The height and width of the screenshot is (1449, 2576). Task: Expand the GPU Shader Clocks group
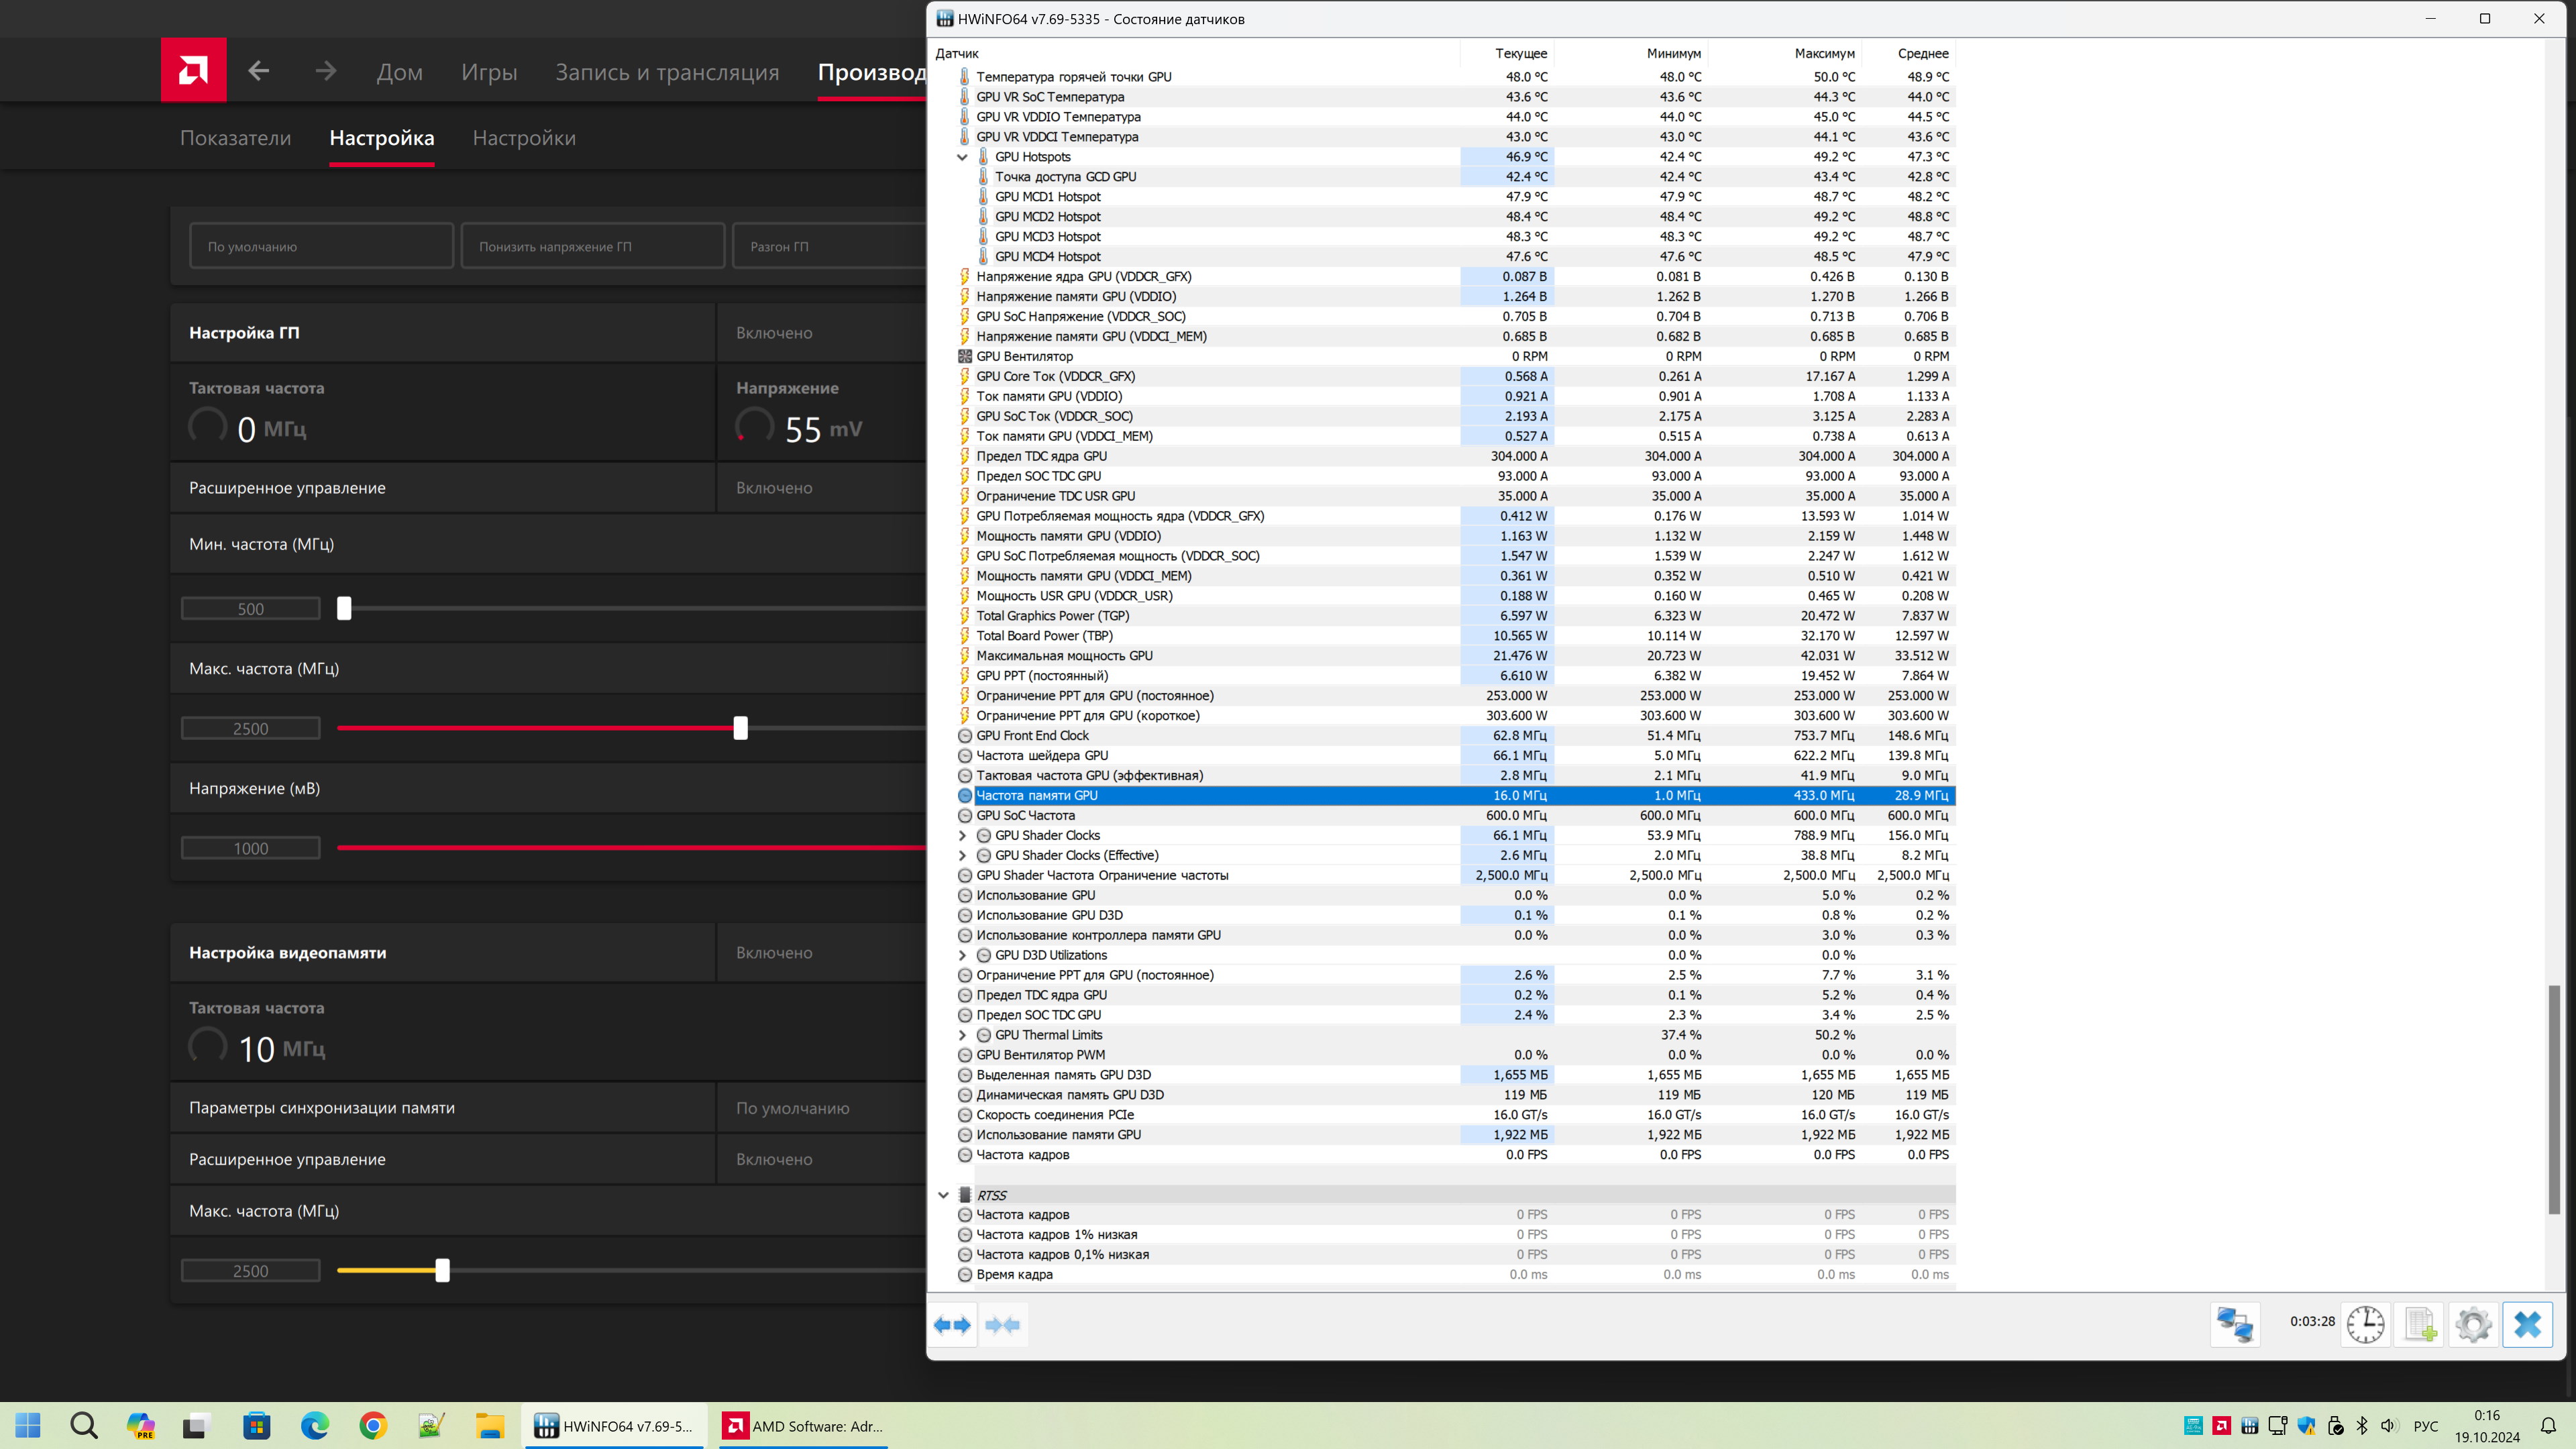(962, 835)
